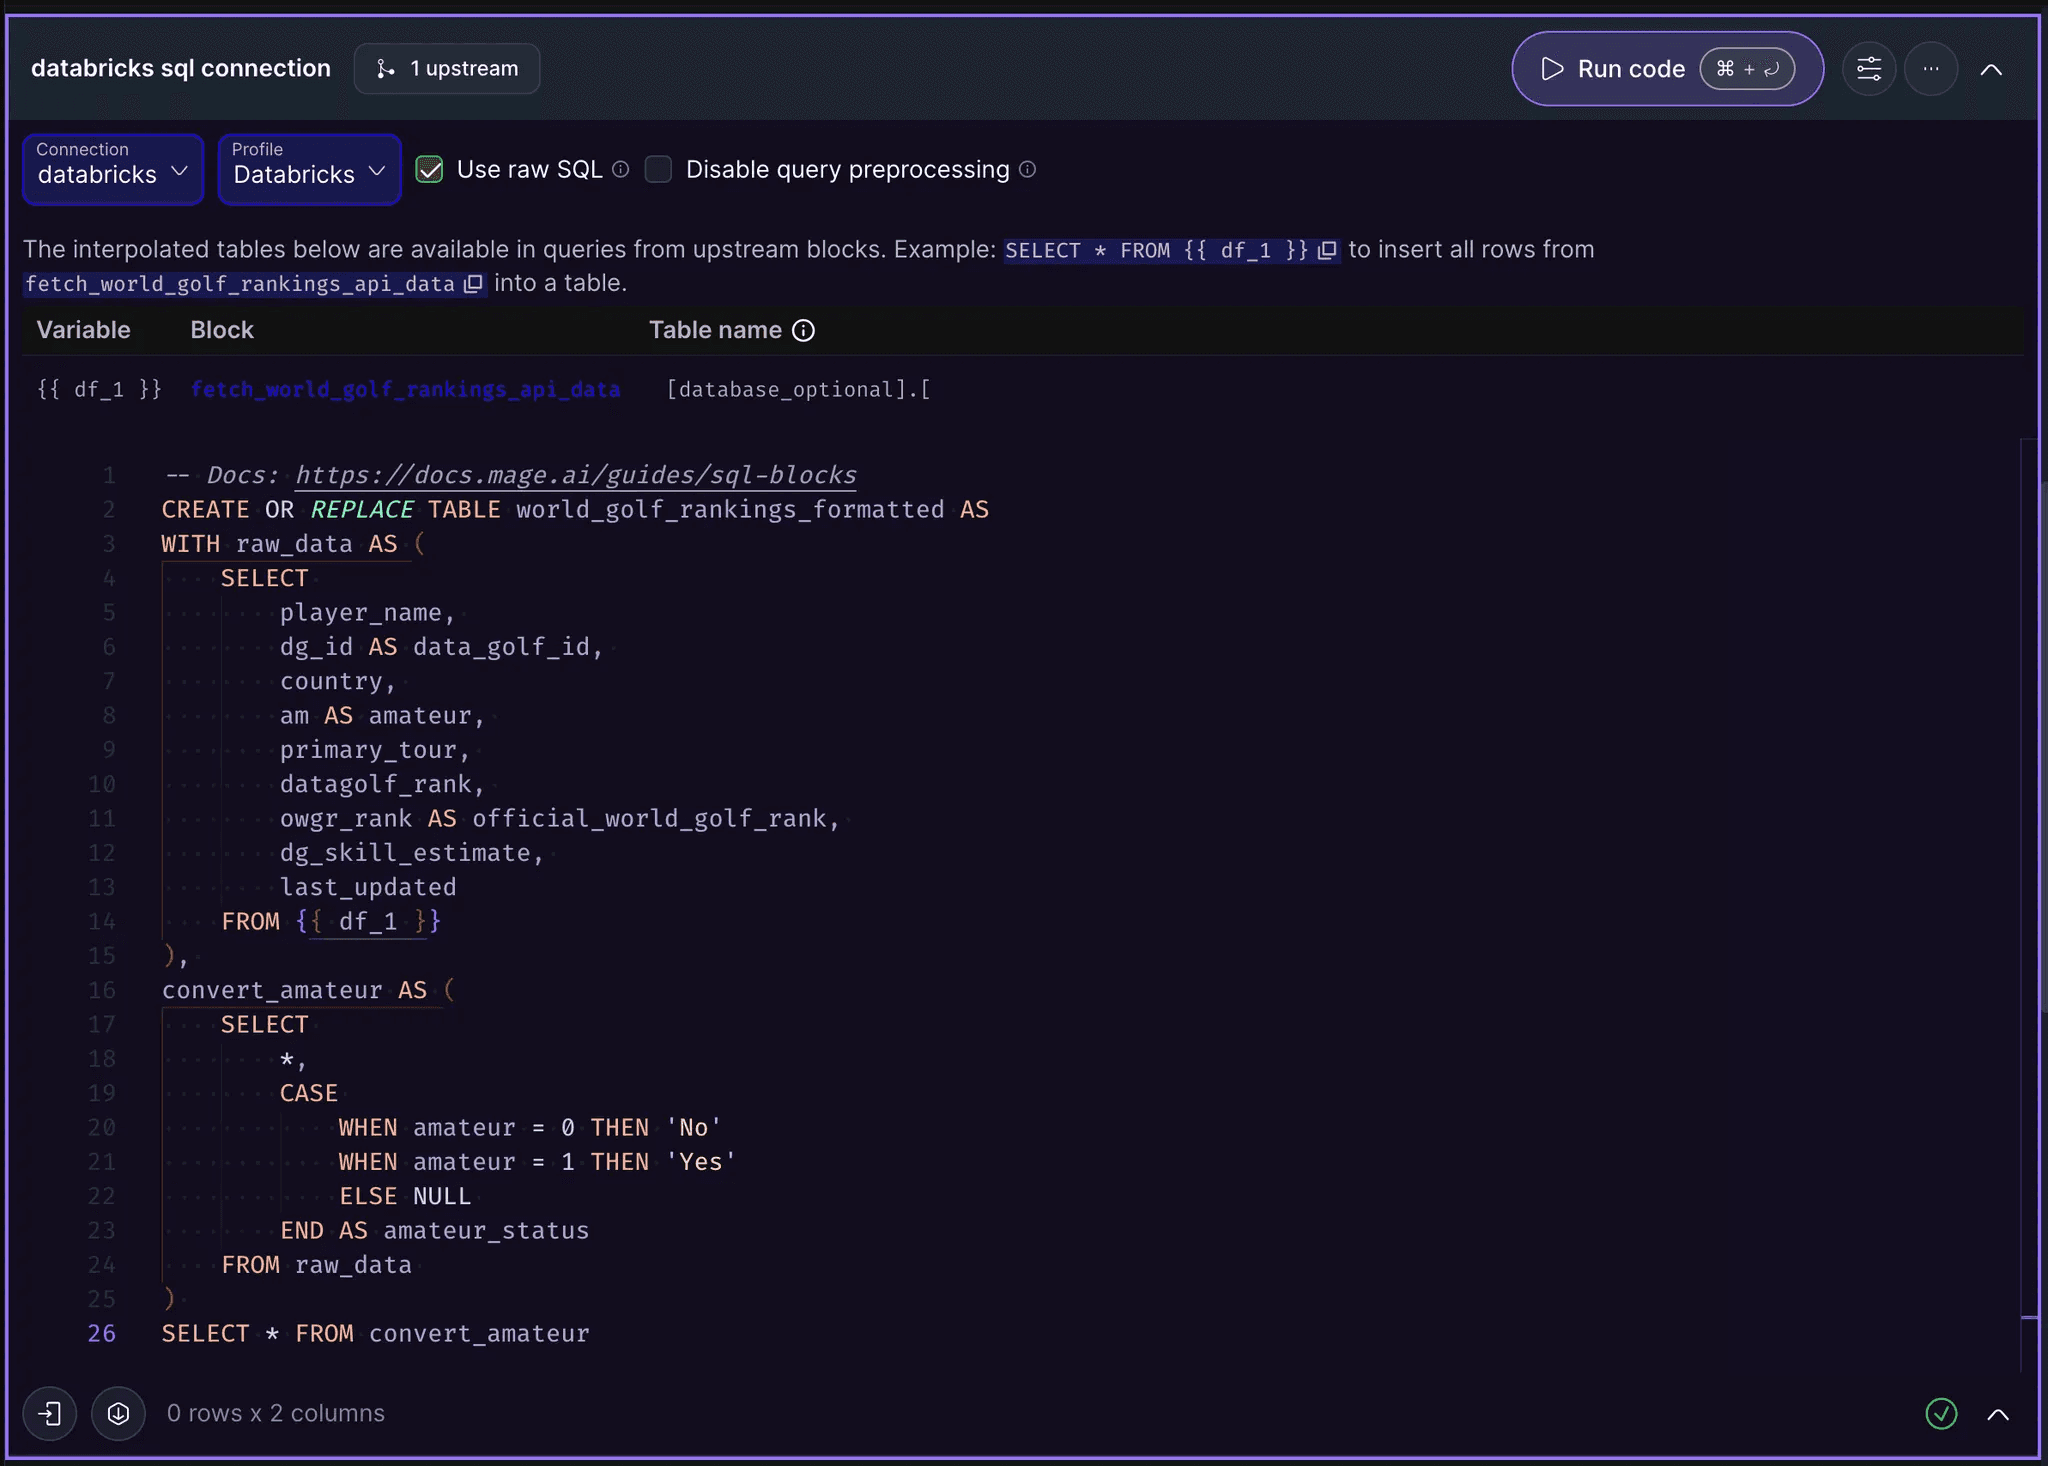Click the Variable column header
2048x1466 pixels.
[x=84, y=330]
